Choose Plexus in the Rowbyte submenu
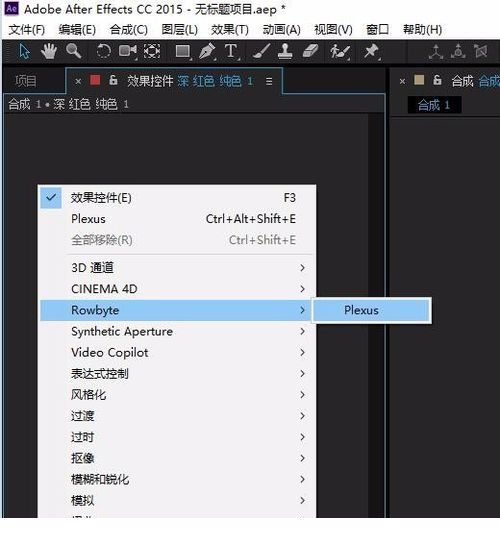The image size is (500, 538). coord(372,310)
